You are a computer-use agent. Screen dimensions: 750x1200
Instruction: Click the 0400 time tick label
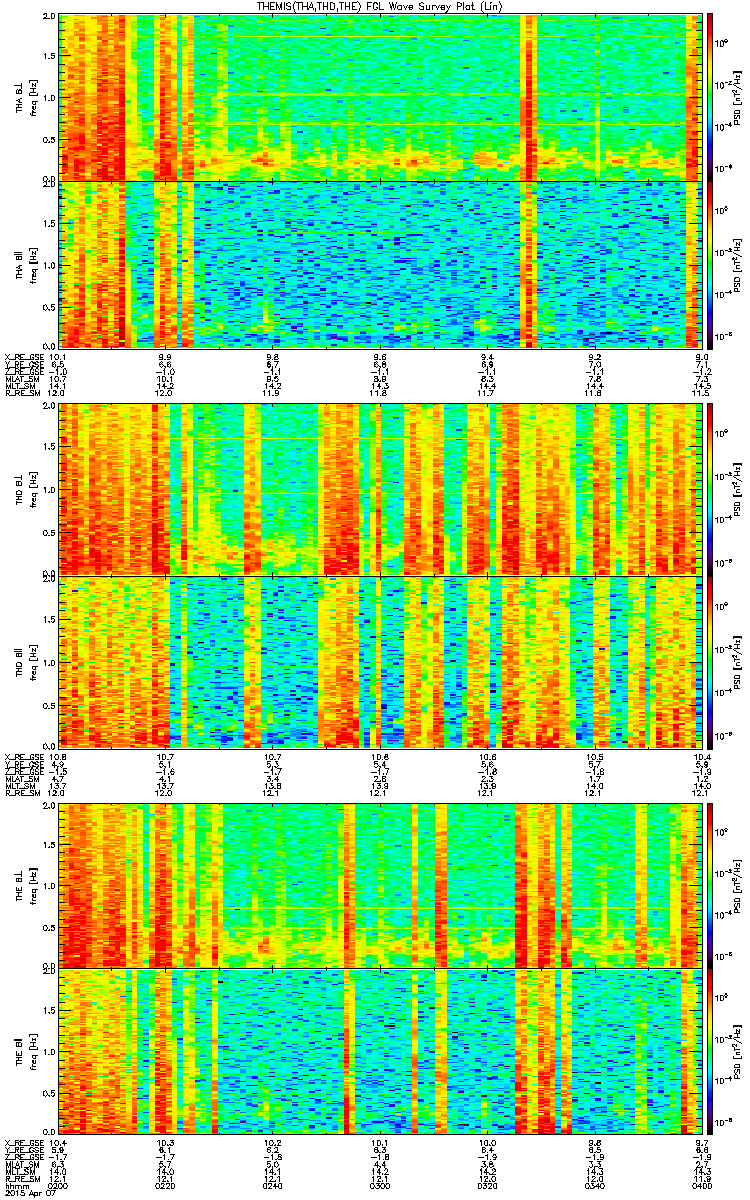pyautogui.click(x=702, y=1185)
